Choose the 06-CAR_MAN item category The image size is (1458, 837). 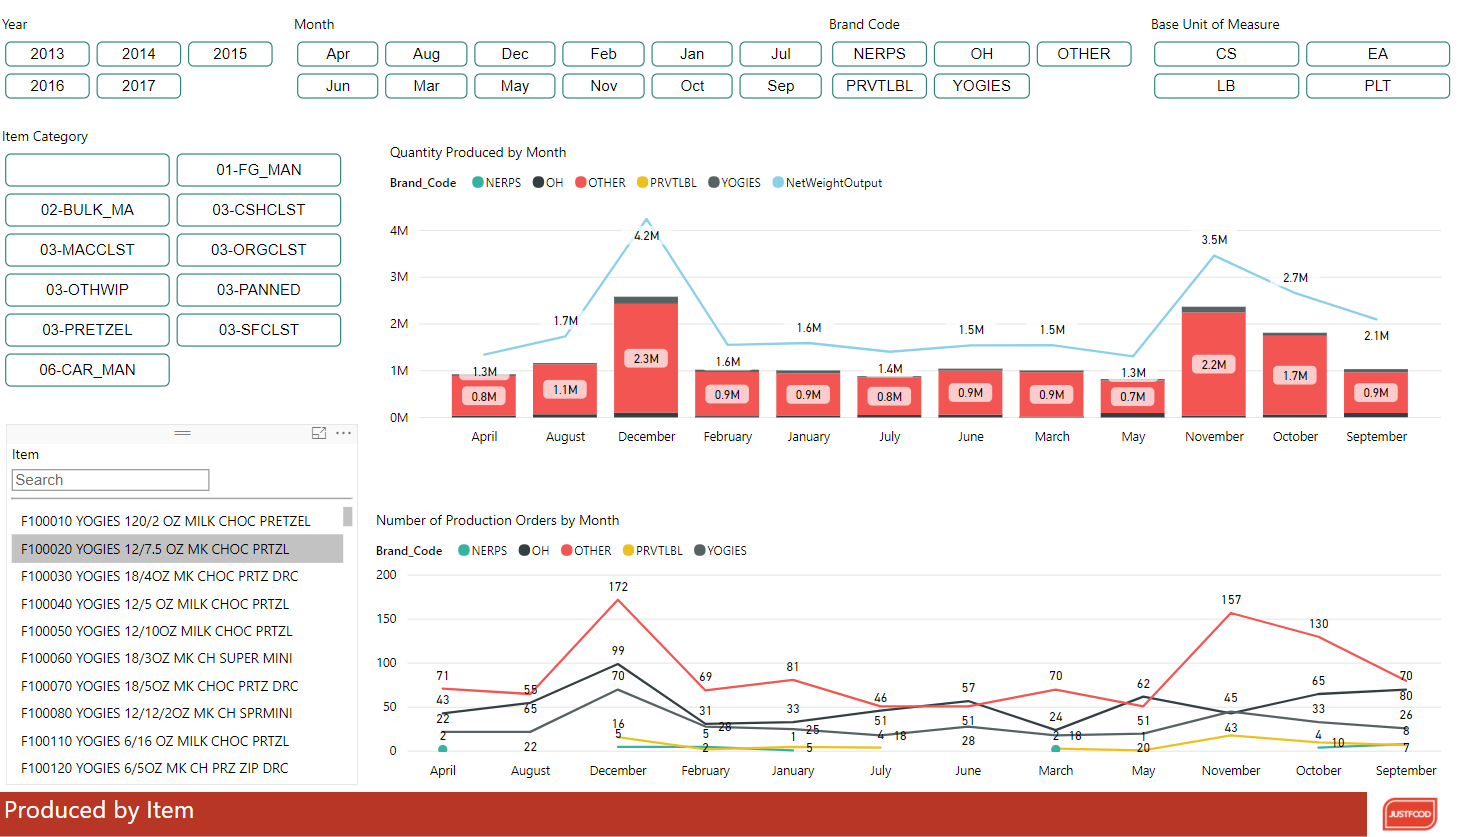(x=87, y=370)
